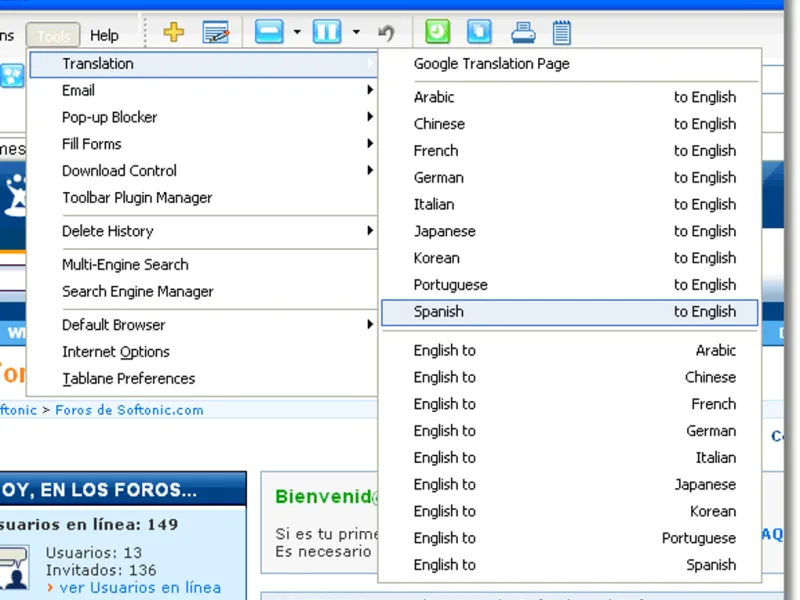
Task: Click the yellow plus add icon
Action: pyautogui.click(x=173, y=32)
